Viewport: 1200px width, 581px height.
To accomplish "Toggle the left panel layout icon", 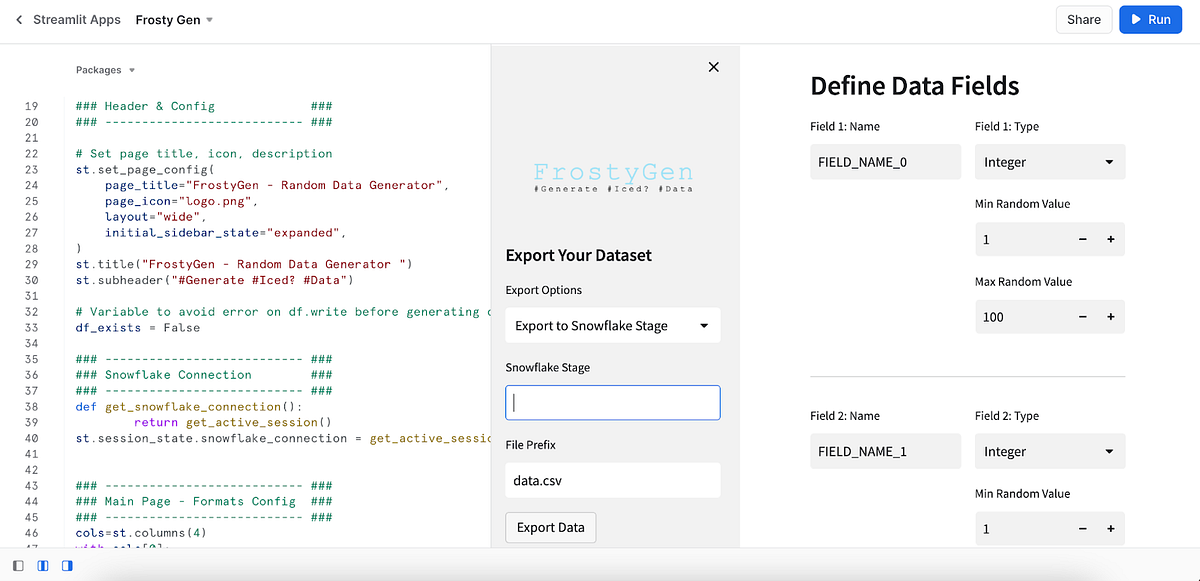I will tap(17, 566).
